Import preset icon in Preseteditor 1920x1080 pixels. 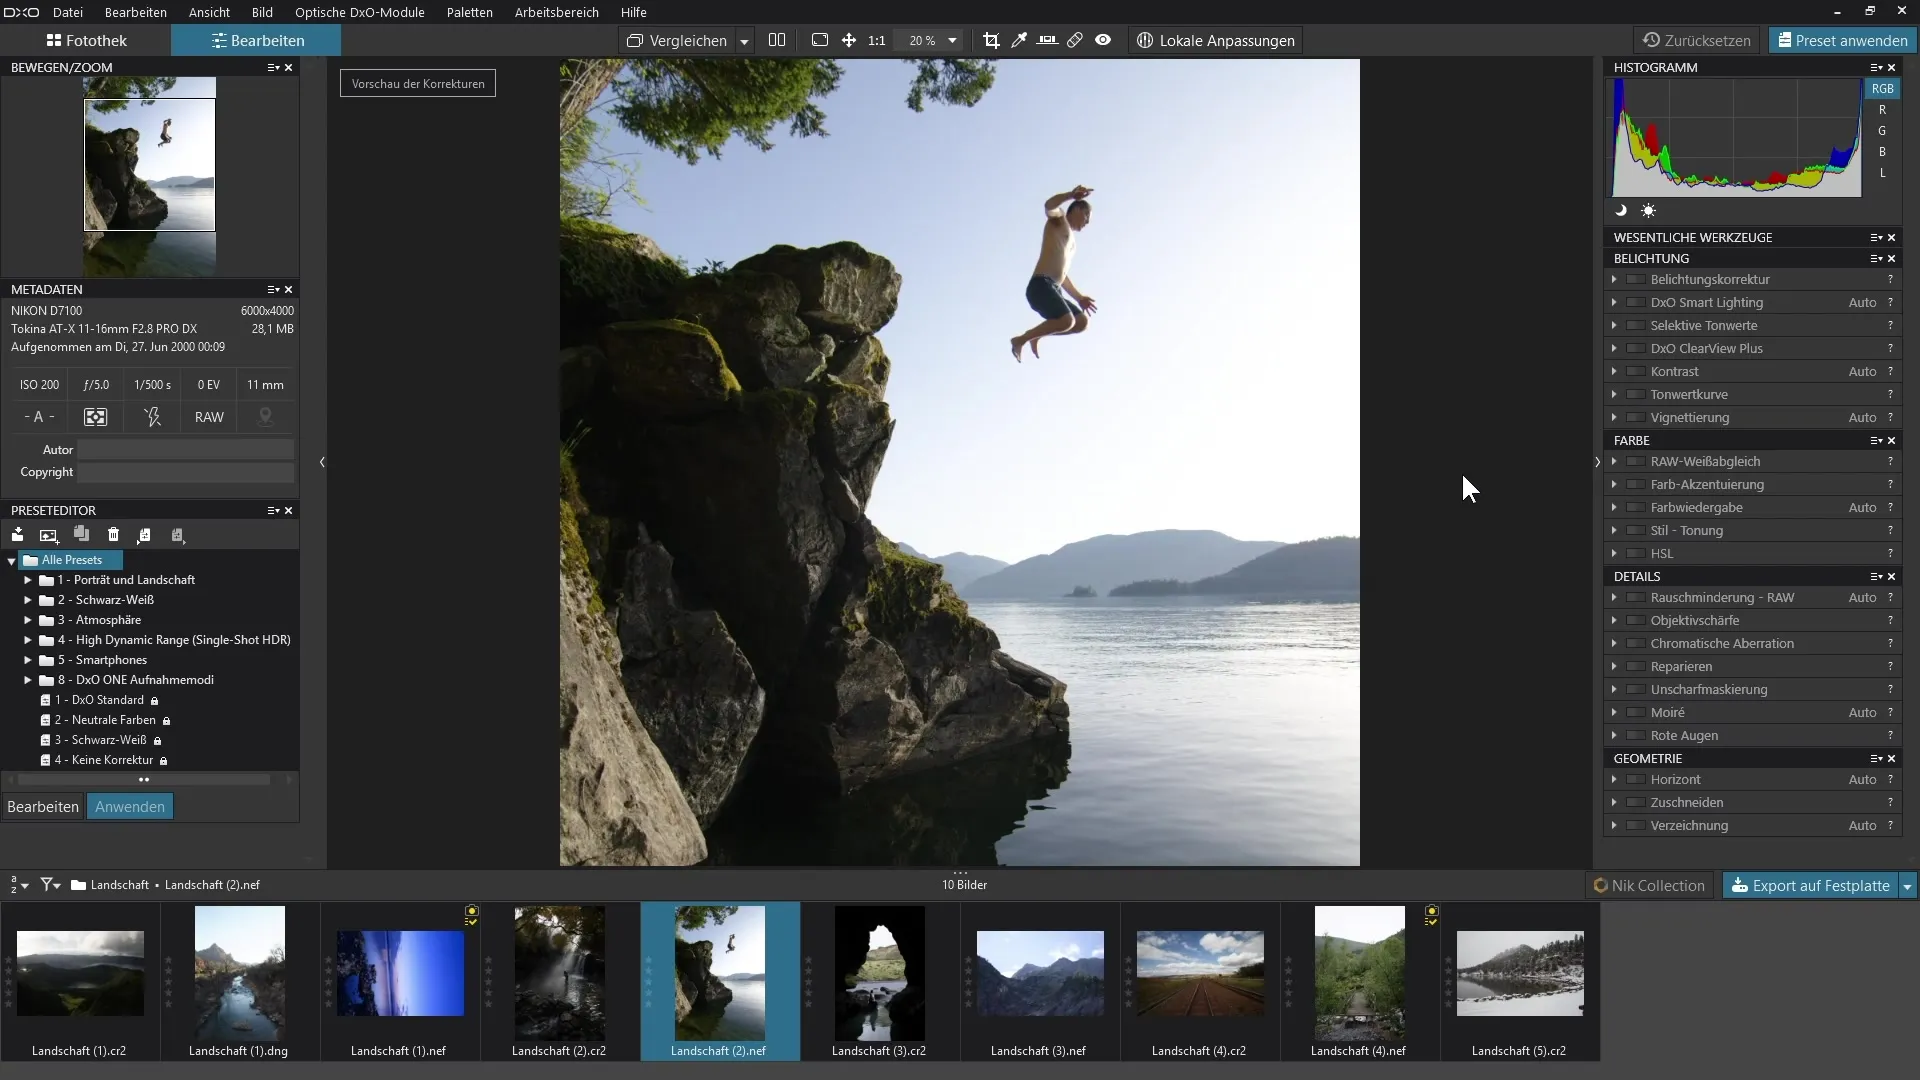click(x=18, y=535)
